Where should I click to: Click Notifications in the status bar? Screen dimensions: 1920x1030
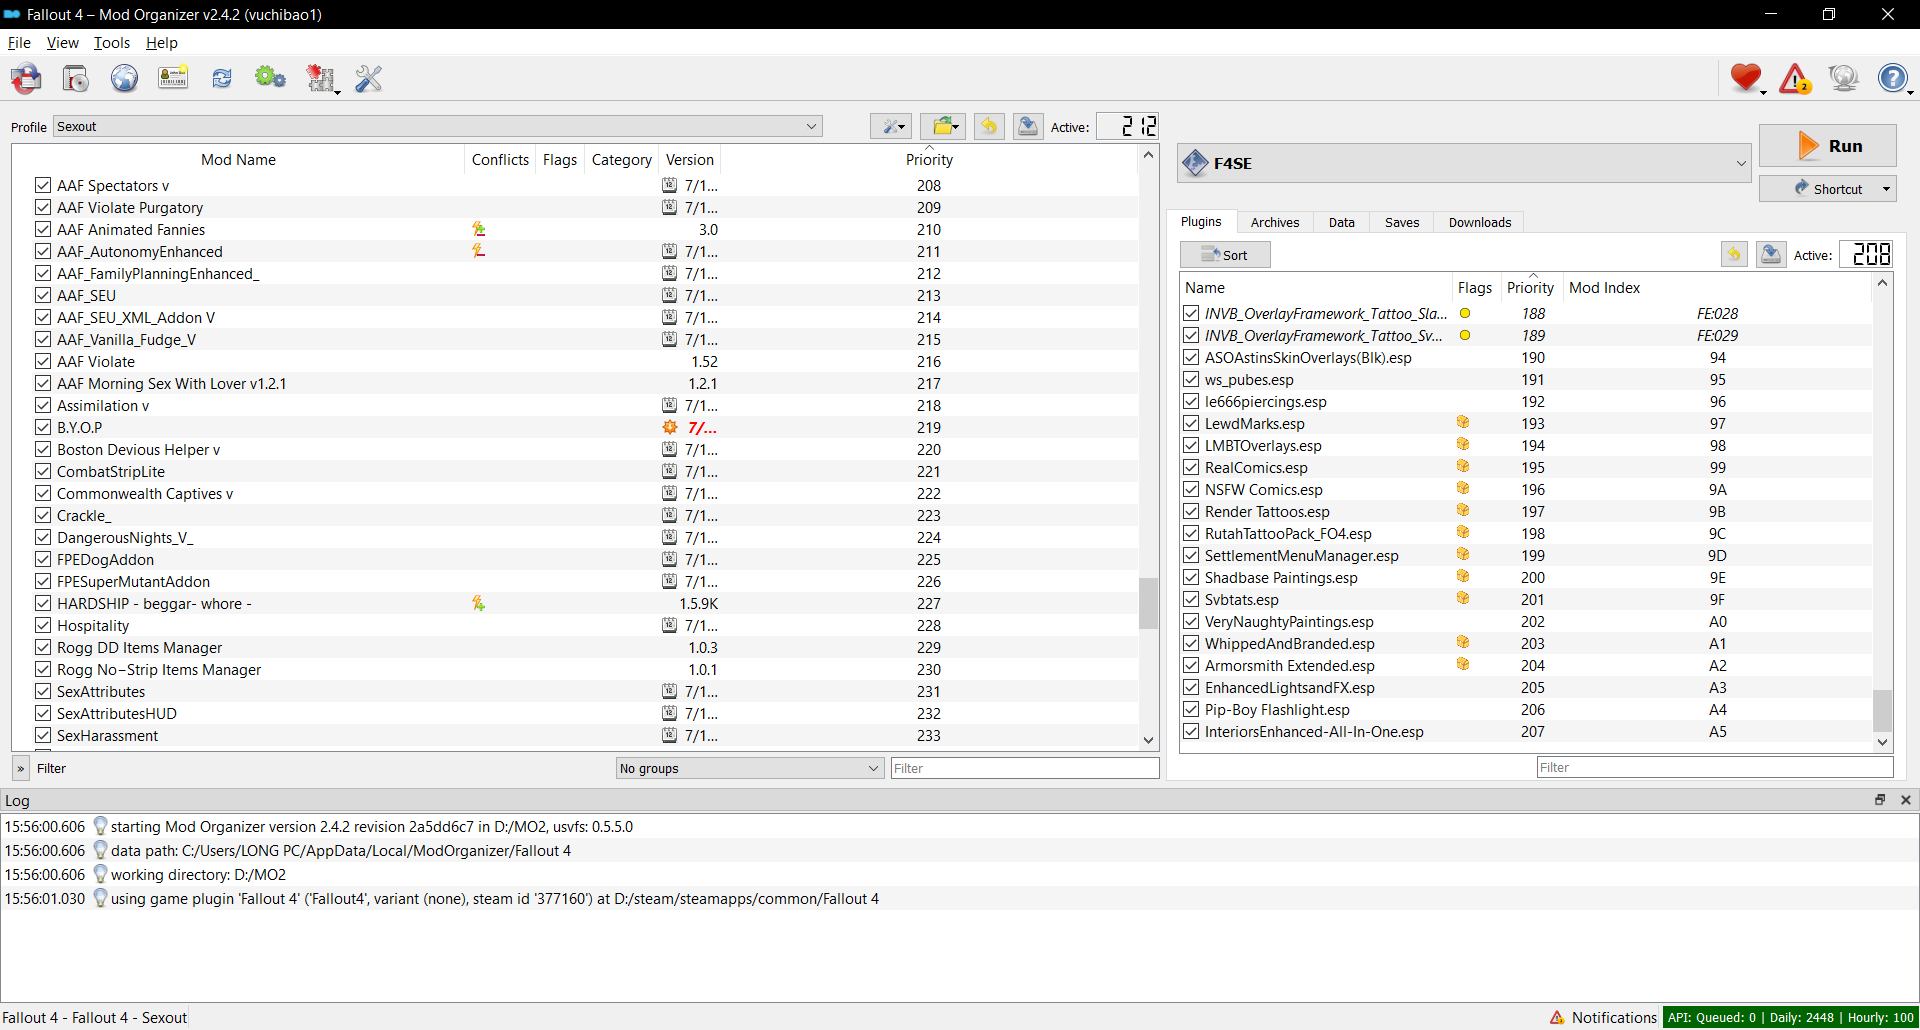click(x=1603, y=1018)
